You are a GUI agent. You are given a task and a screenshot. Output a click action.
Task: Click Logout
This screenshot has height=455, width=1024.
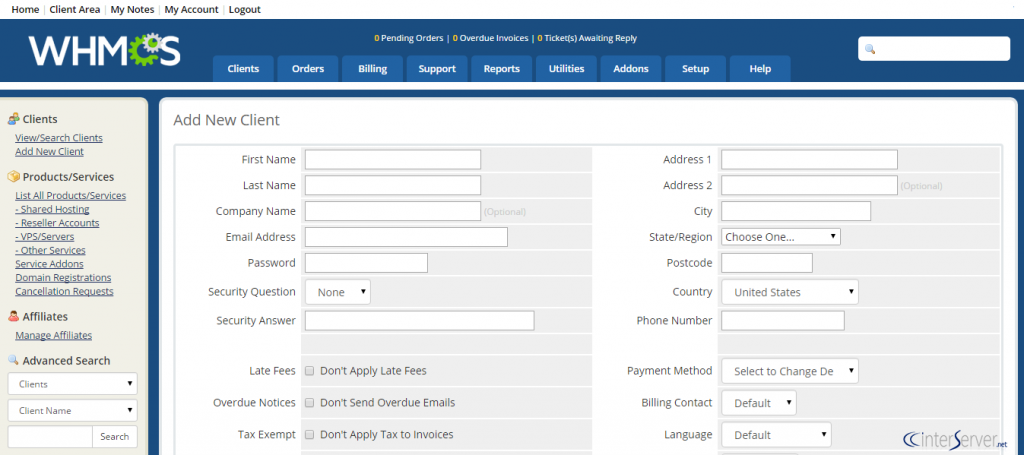[x=244, y=9]
